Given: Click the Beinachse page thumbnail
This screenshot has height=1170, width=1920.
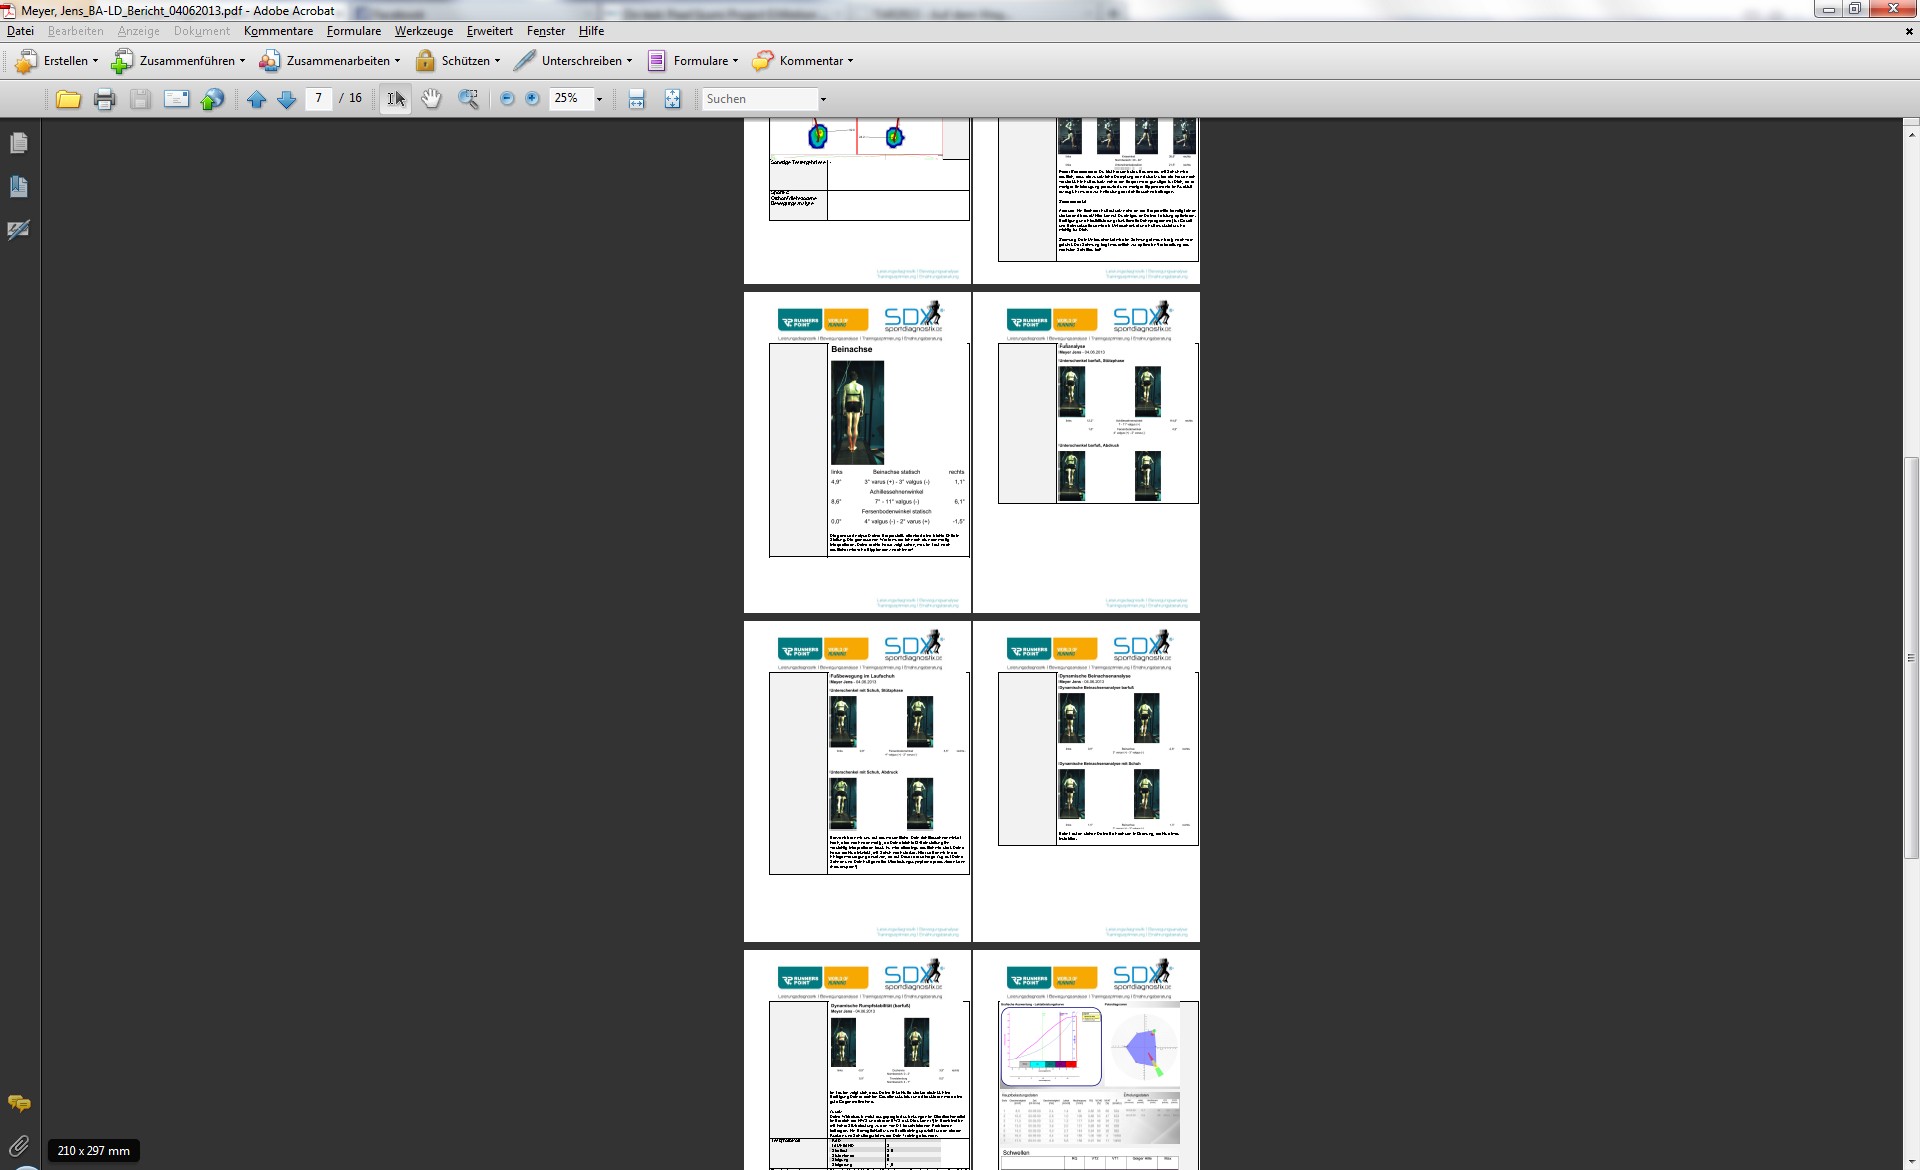Looking at the screenshot, I should [857, 452].
